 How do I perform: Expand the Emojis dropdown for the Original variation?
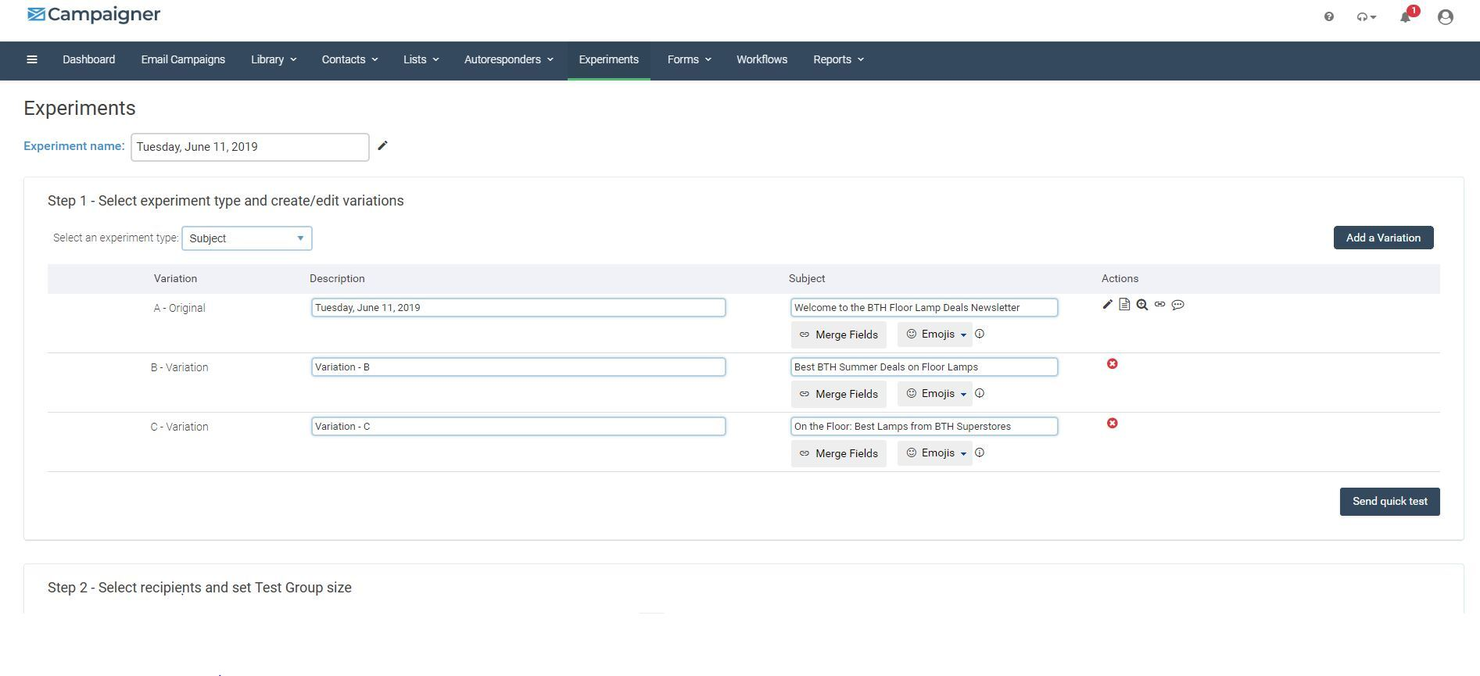click(935, 334)
